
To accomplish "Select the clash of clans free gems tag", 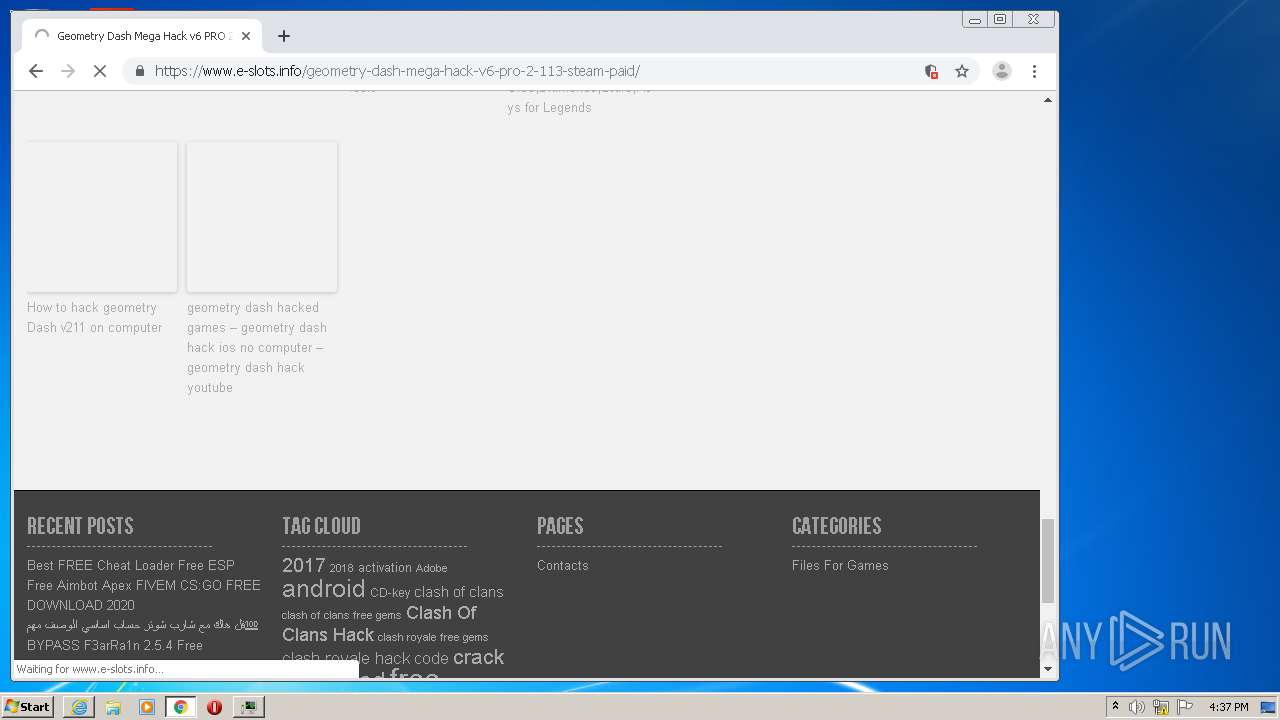I will pyautogui.click(x=341, y=615).
